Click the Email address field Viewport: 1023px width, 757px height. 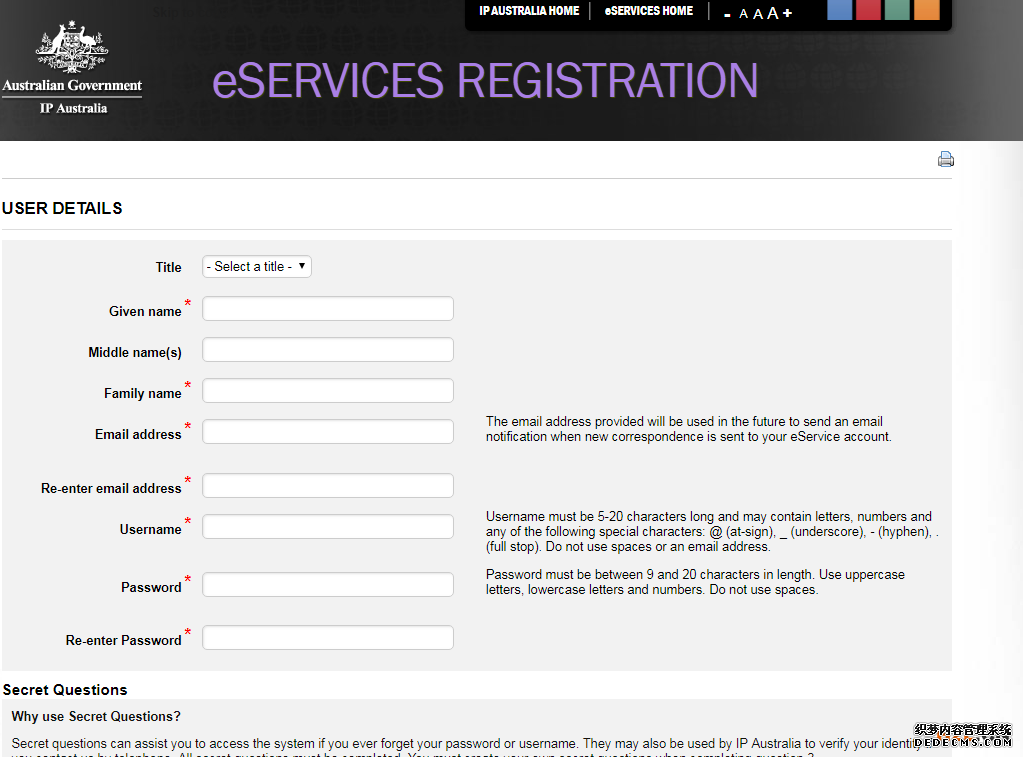point(328,432)
